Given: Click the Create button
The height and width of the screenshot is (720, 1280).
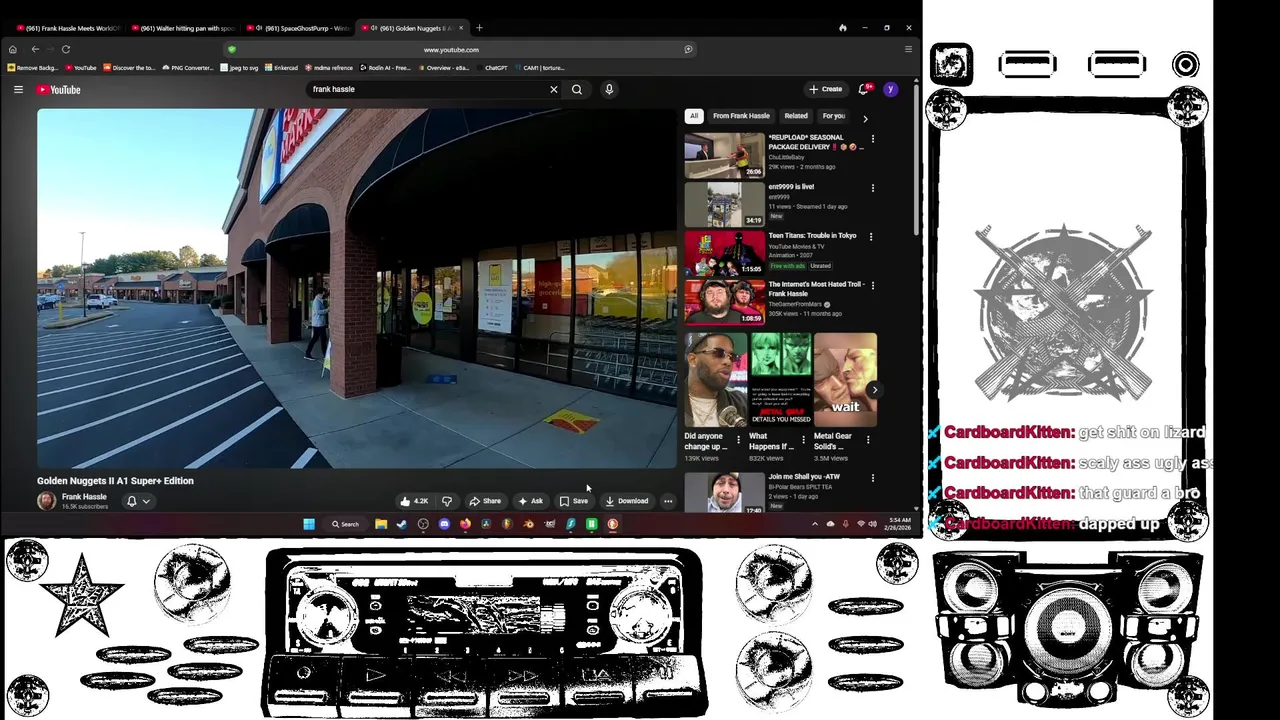Looking at the screenshot, I should coord(826,89).
